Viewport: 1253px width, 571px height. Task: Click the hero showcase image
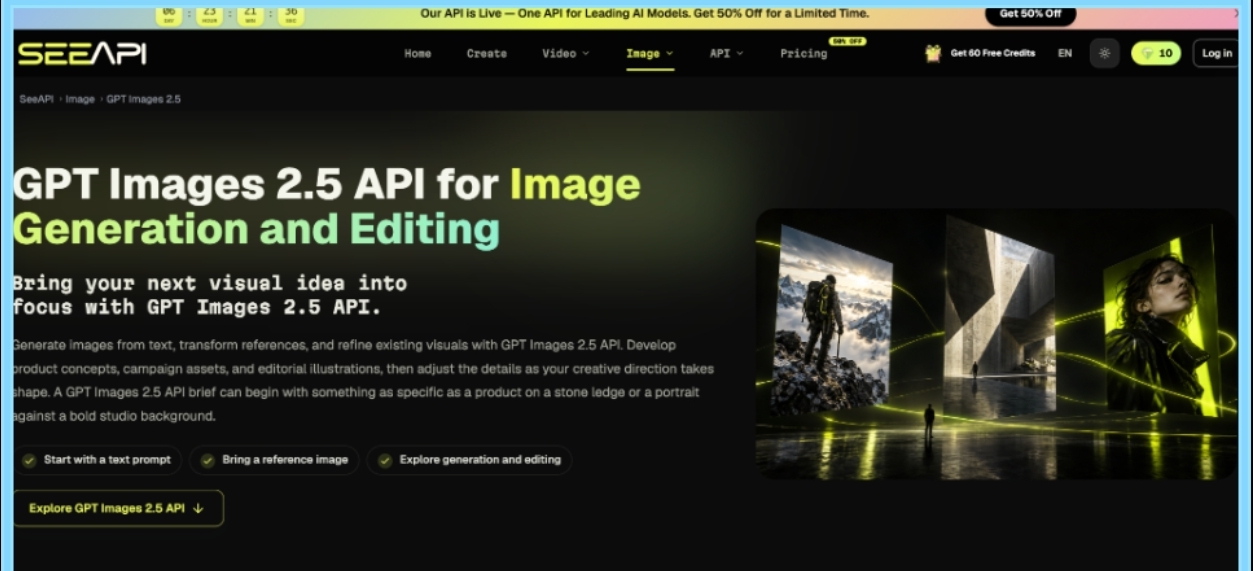click(x=996, y=343)
